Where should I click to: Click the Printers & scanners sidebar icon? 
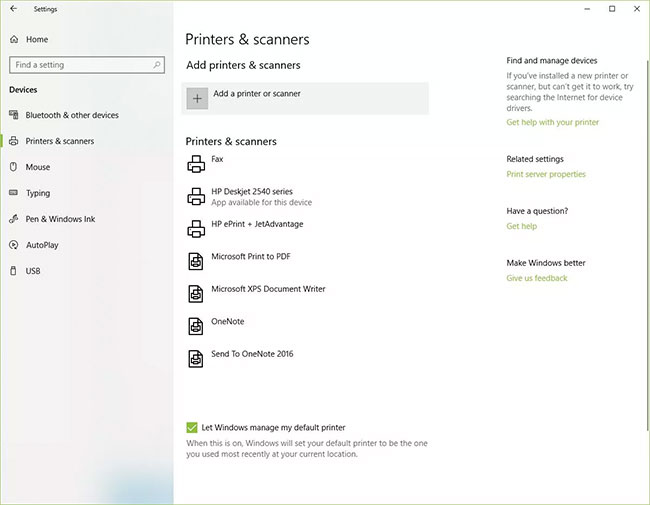pos(14,141)
